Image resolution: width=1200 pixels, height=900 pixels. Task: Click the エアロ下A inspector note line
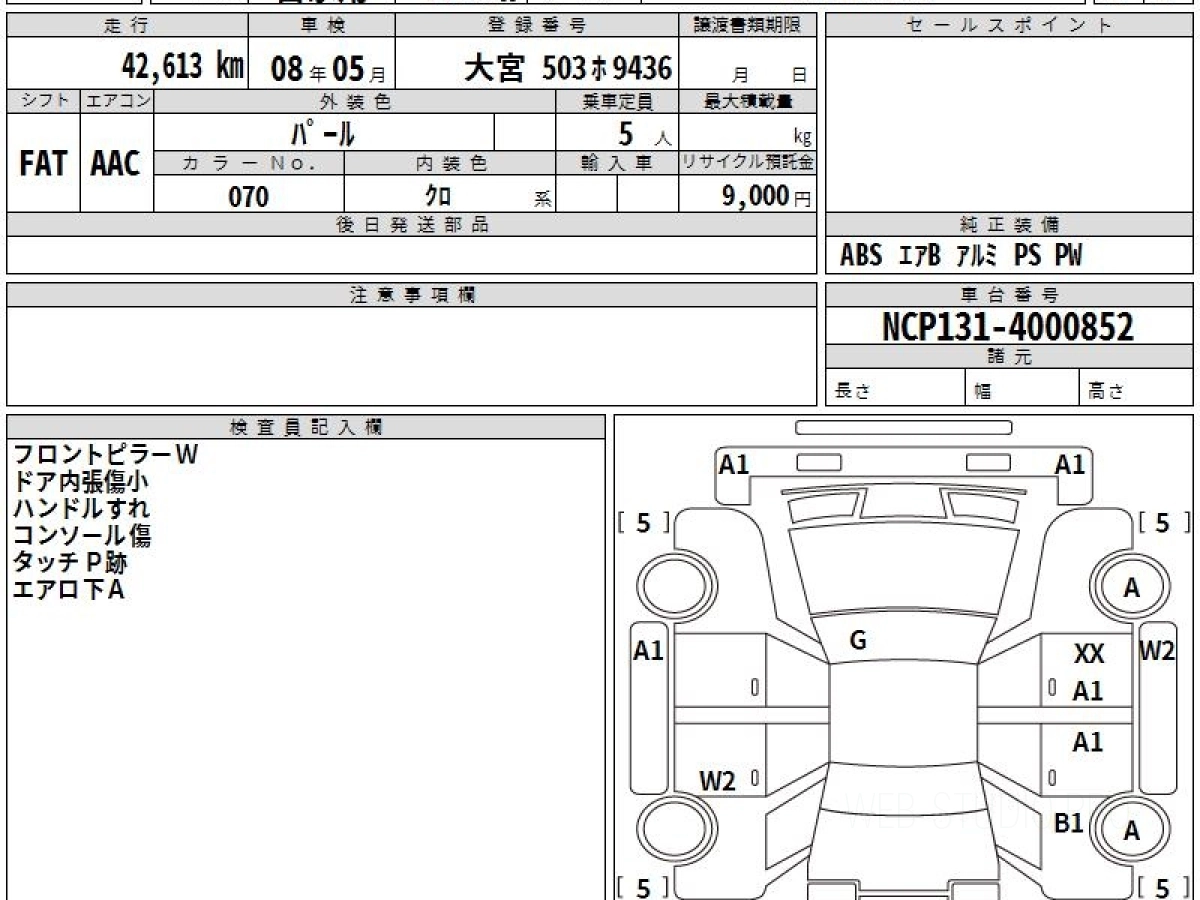point(68,589)
